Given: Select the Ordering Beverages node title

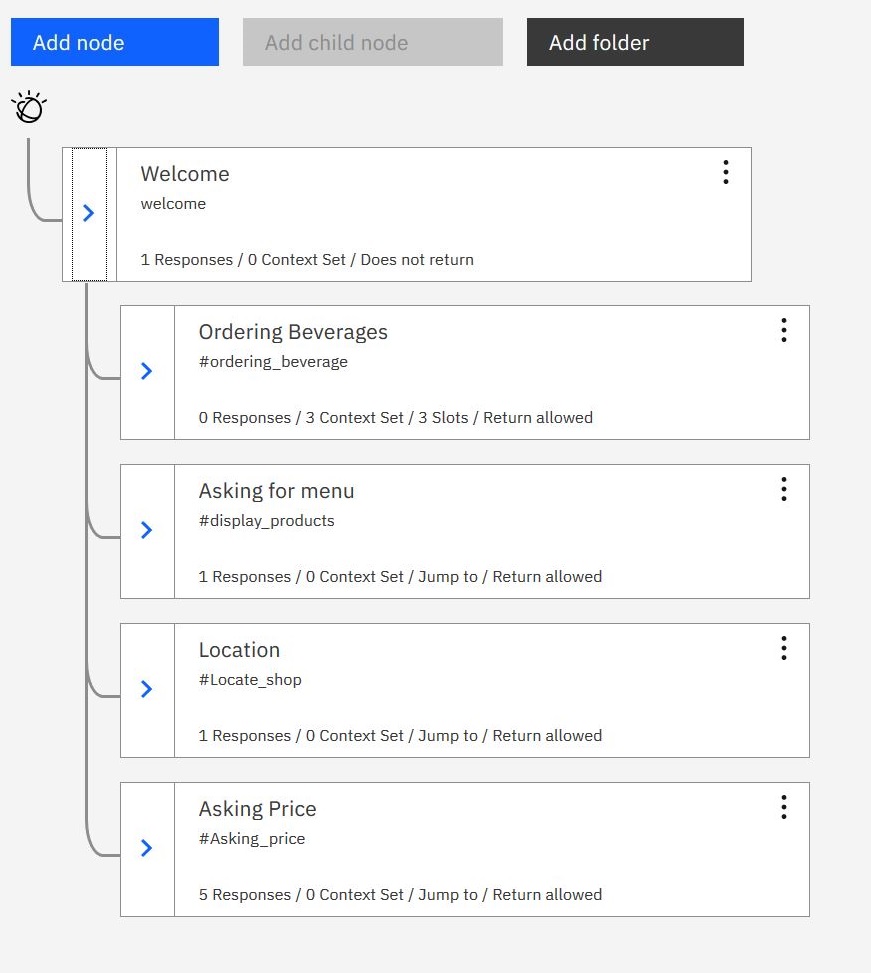Looking at the screenshot, I should (293, 332).
